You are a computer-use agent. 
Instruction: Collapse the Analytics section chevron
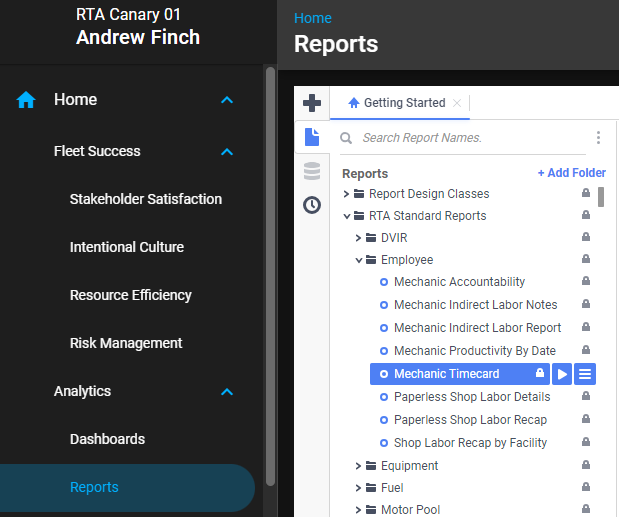227,392
